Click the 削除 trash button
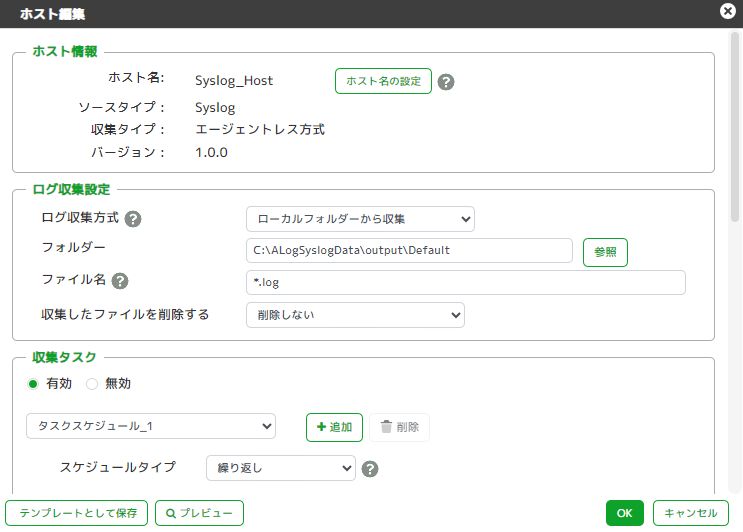Image resolution: width=743 pixels, height=532 pixels. [399, 427]
